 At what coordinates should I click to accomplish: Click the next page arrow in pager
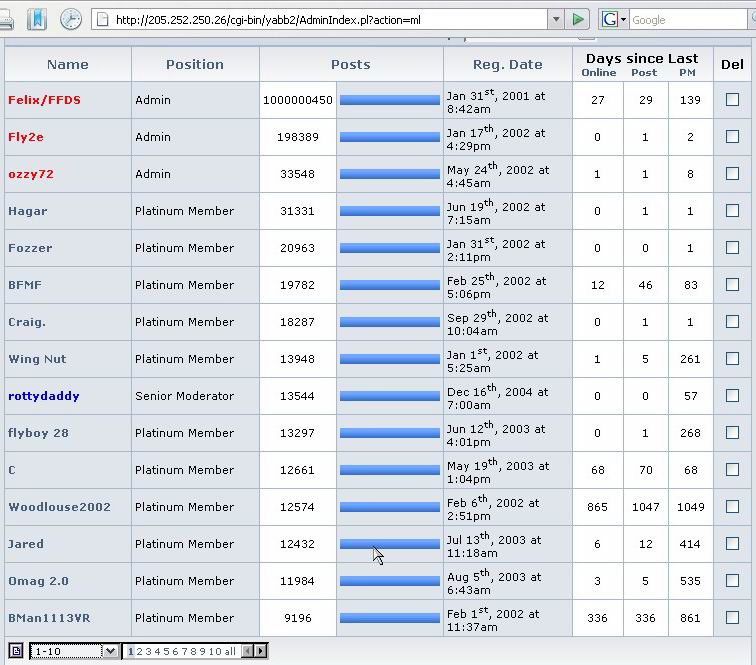click(x=260, y=651)
